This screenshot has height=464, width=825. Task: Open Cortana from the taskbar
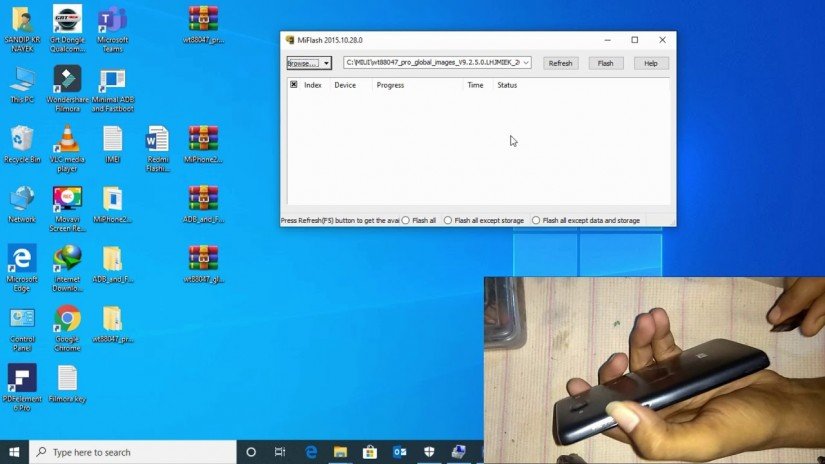coord(251,452)
